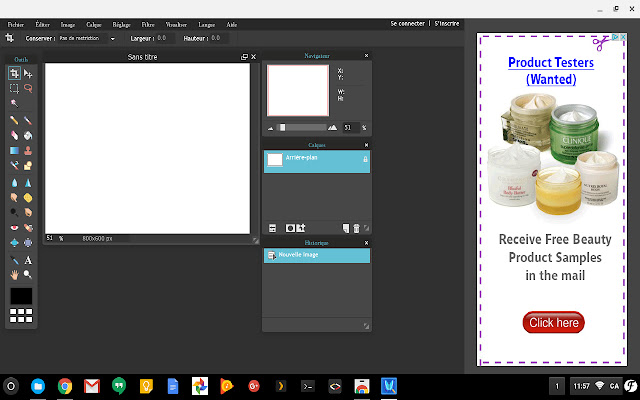Viewport: 640px width, 400px height.
Task: Open Chrome from the taskbar shelf
Action: click(64, 386)
